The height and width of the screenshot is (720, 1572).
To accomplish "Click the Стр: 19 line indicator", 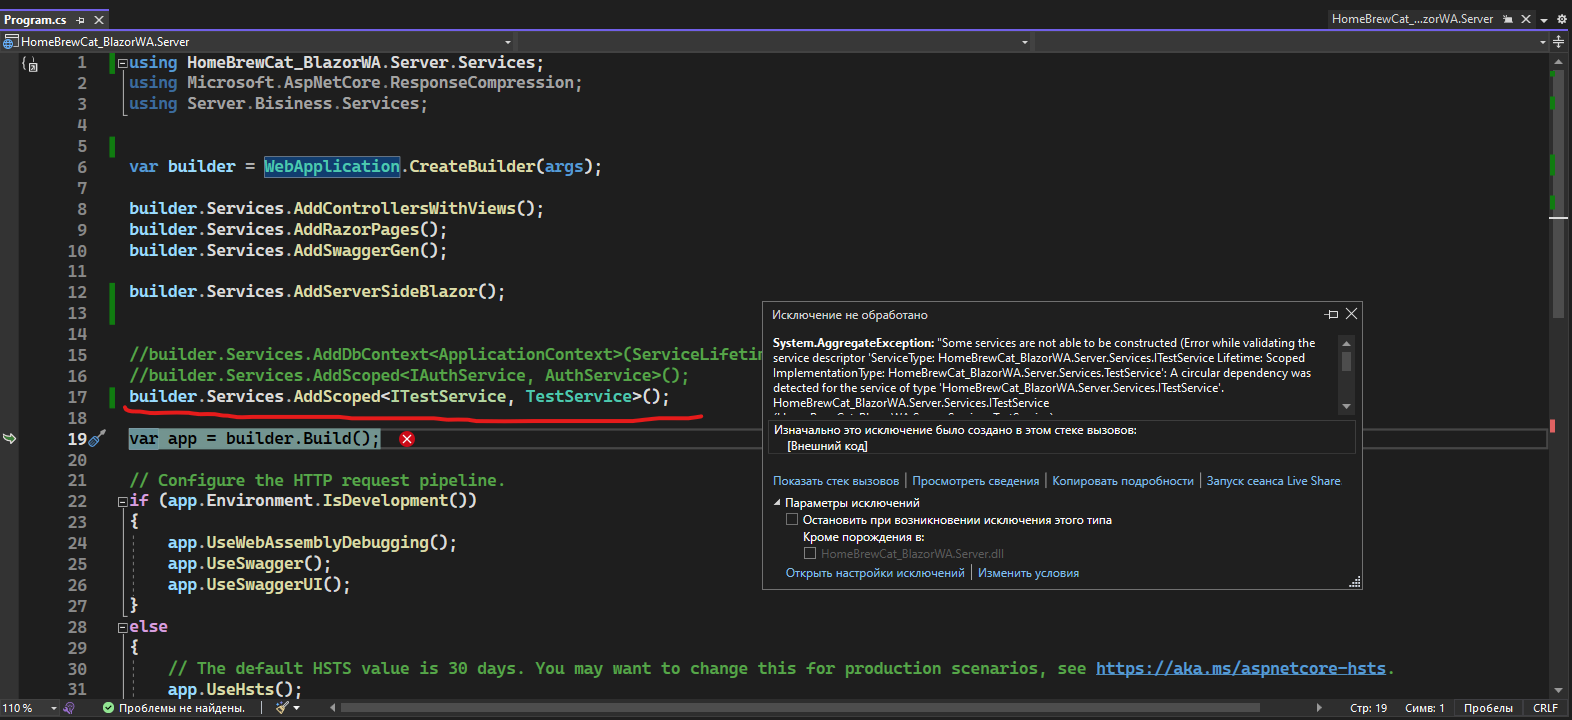I will [1368, 708].
